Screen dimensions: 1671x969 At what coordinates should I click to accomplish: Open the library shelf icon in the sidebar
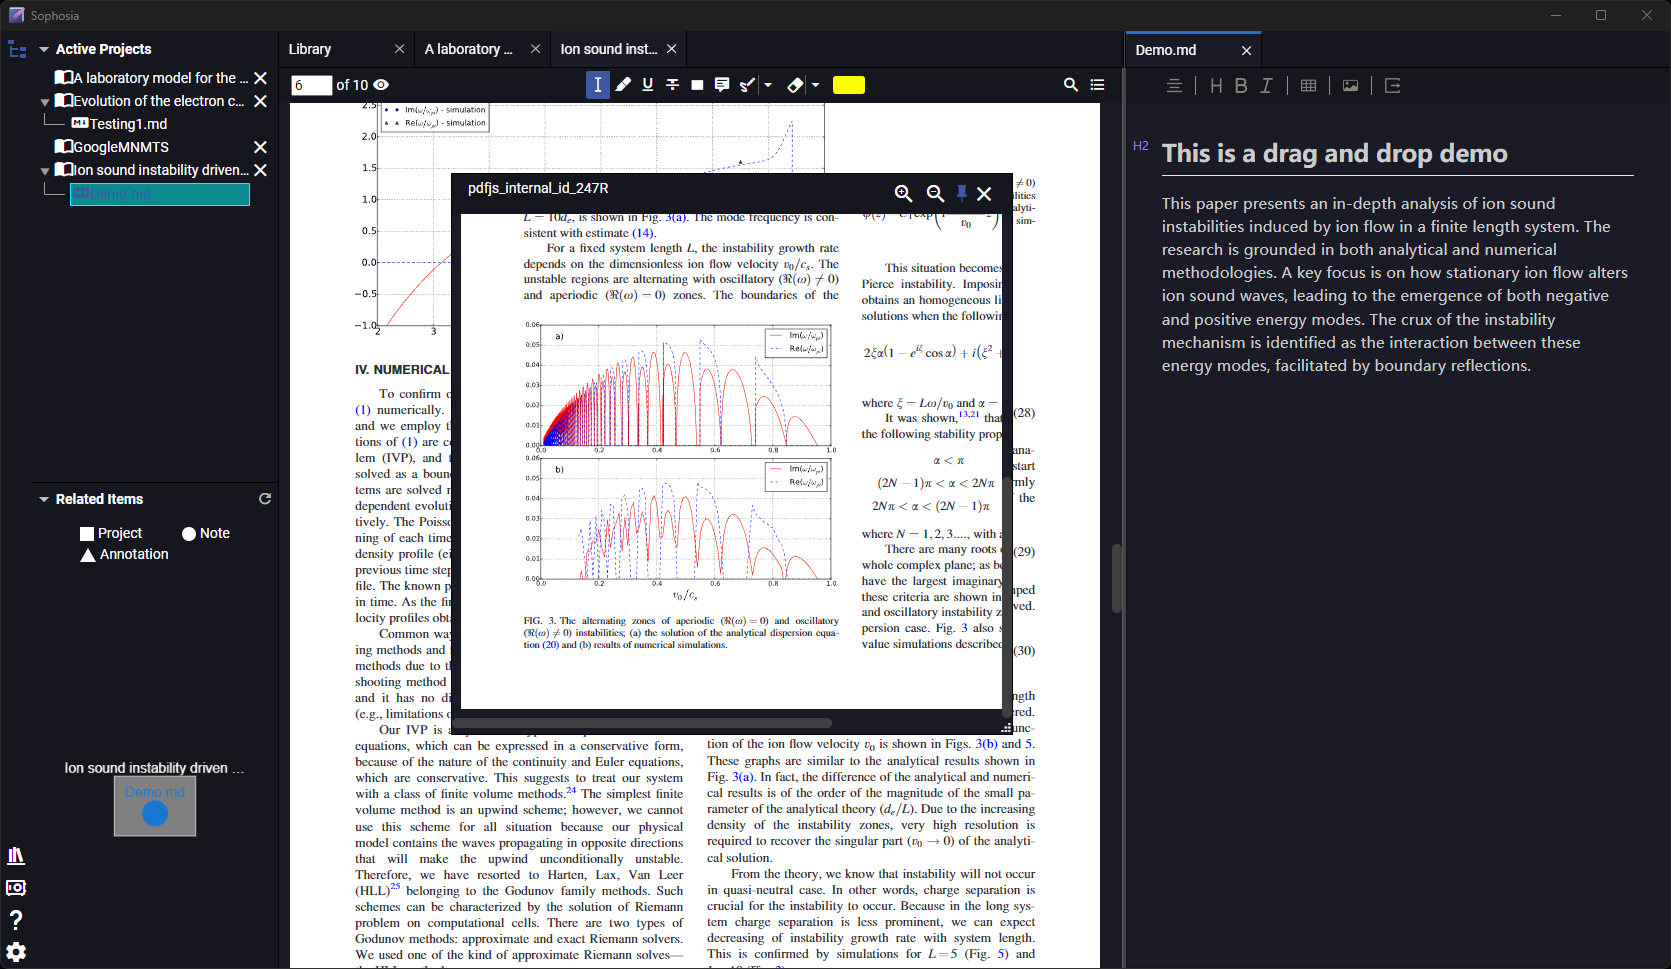point(16,856)
